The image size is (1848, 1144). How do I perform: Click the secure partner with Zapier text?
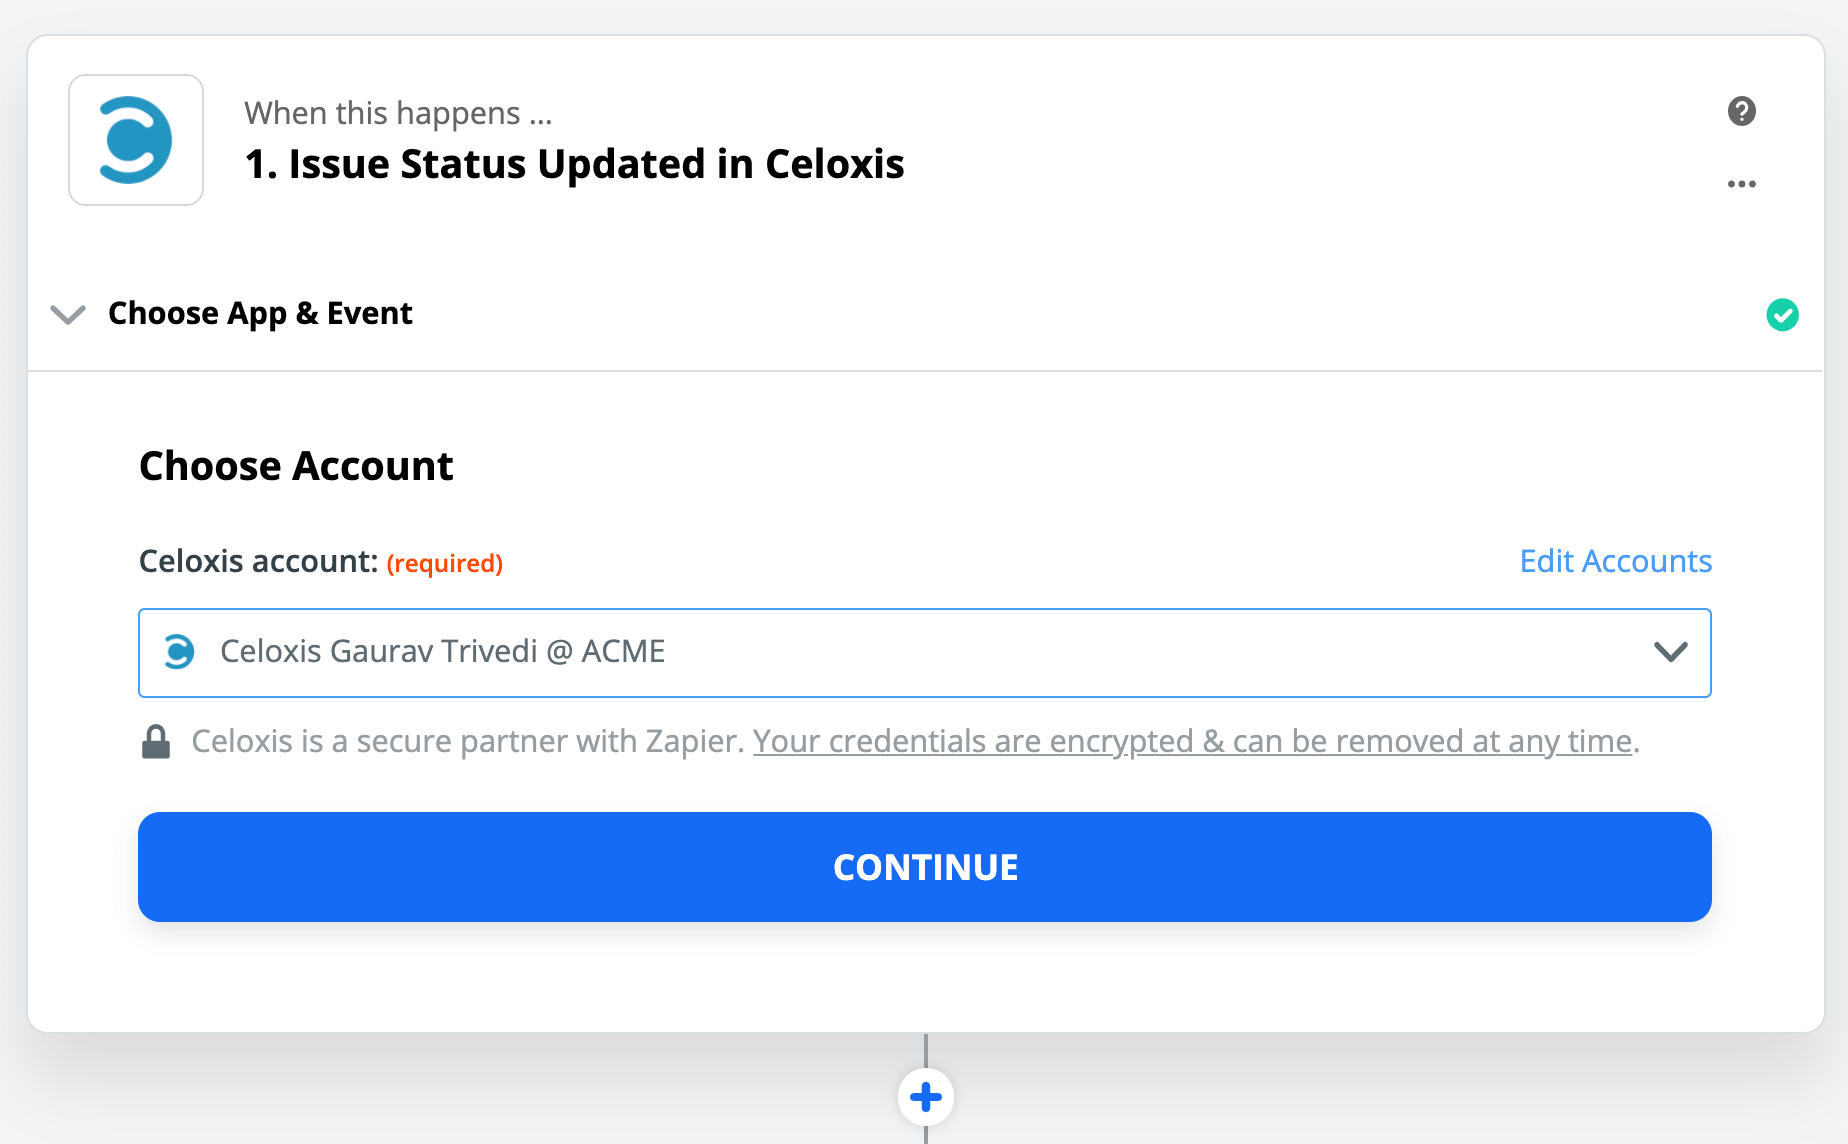pyautogui.click(x=468, y=741)
